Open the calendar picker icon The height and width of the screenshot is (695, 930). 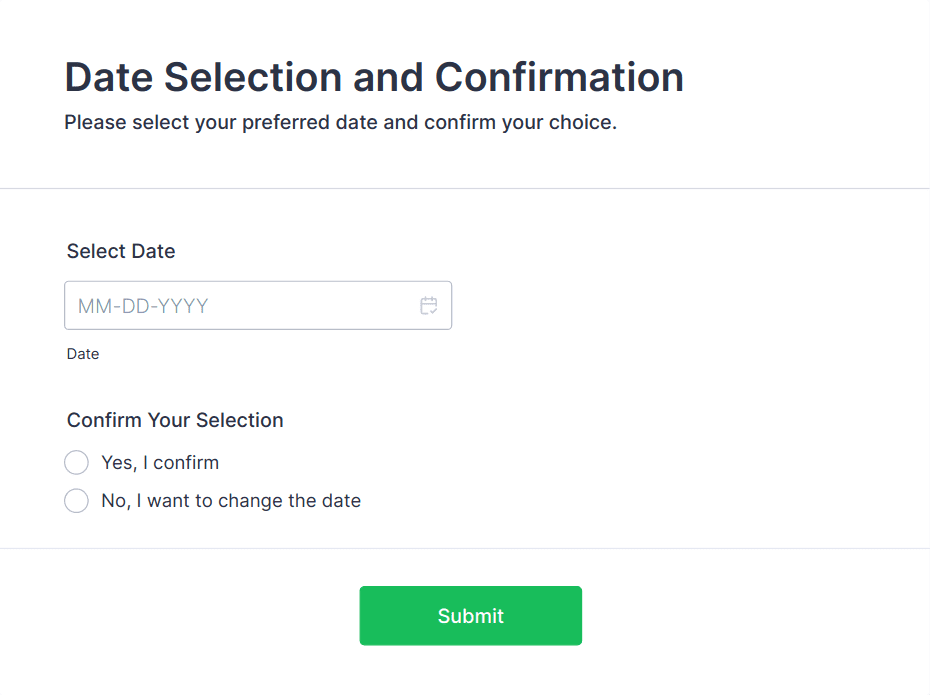tap(429, 306)
